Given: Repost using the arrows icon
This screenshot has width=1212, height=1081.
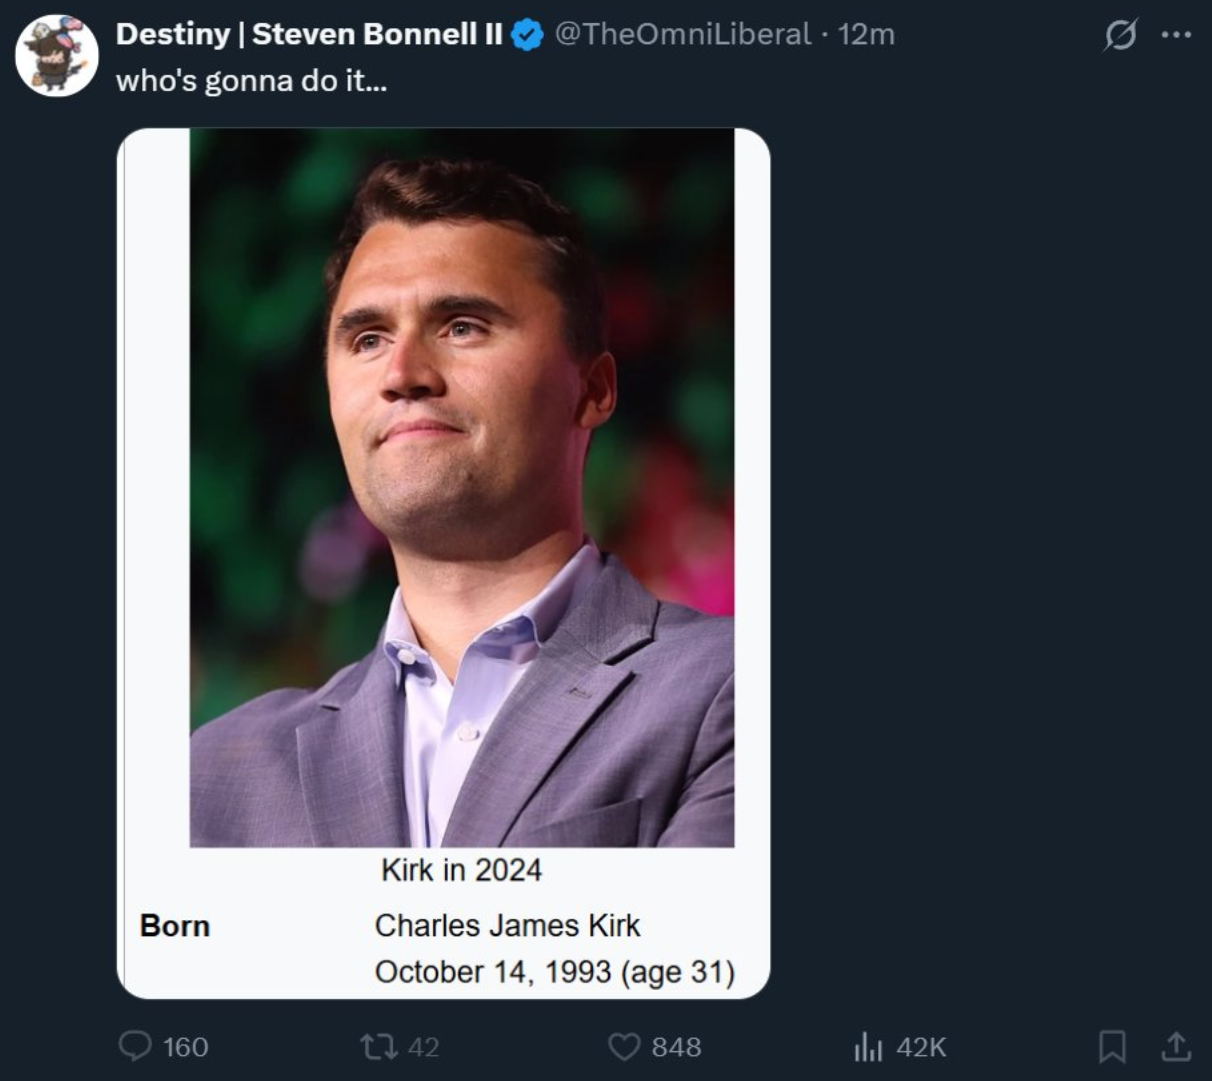Looking at the screenshot, I should click(x=377, y=1047).
